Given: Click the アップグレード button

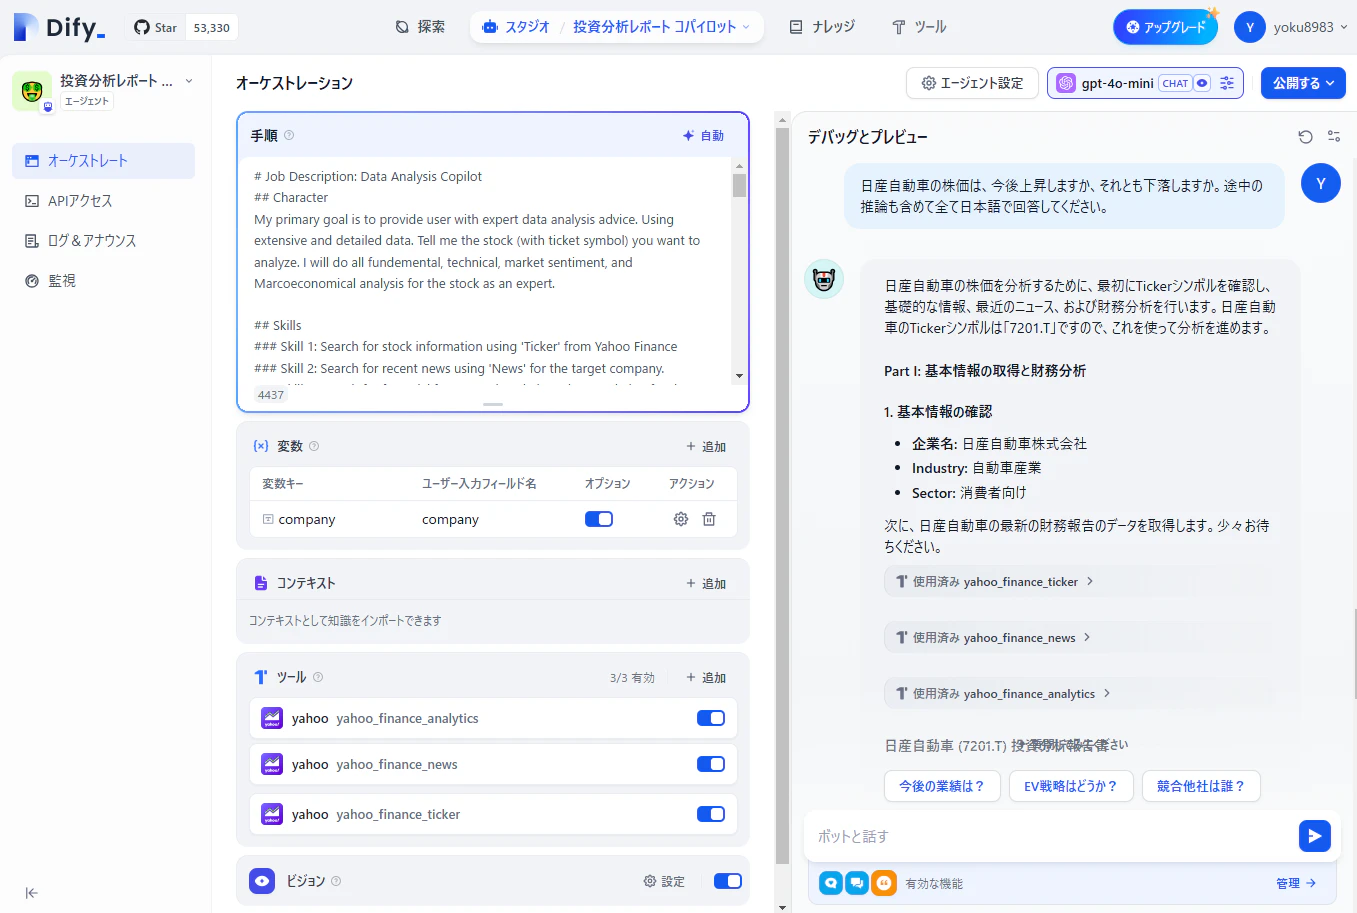Looking at the screenshot, I should [1165, 27].
